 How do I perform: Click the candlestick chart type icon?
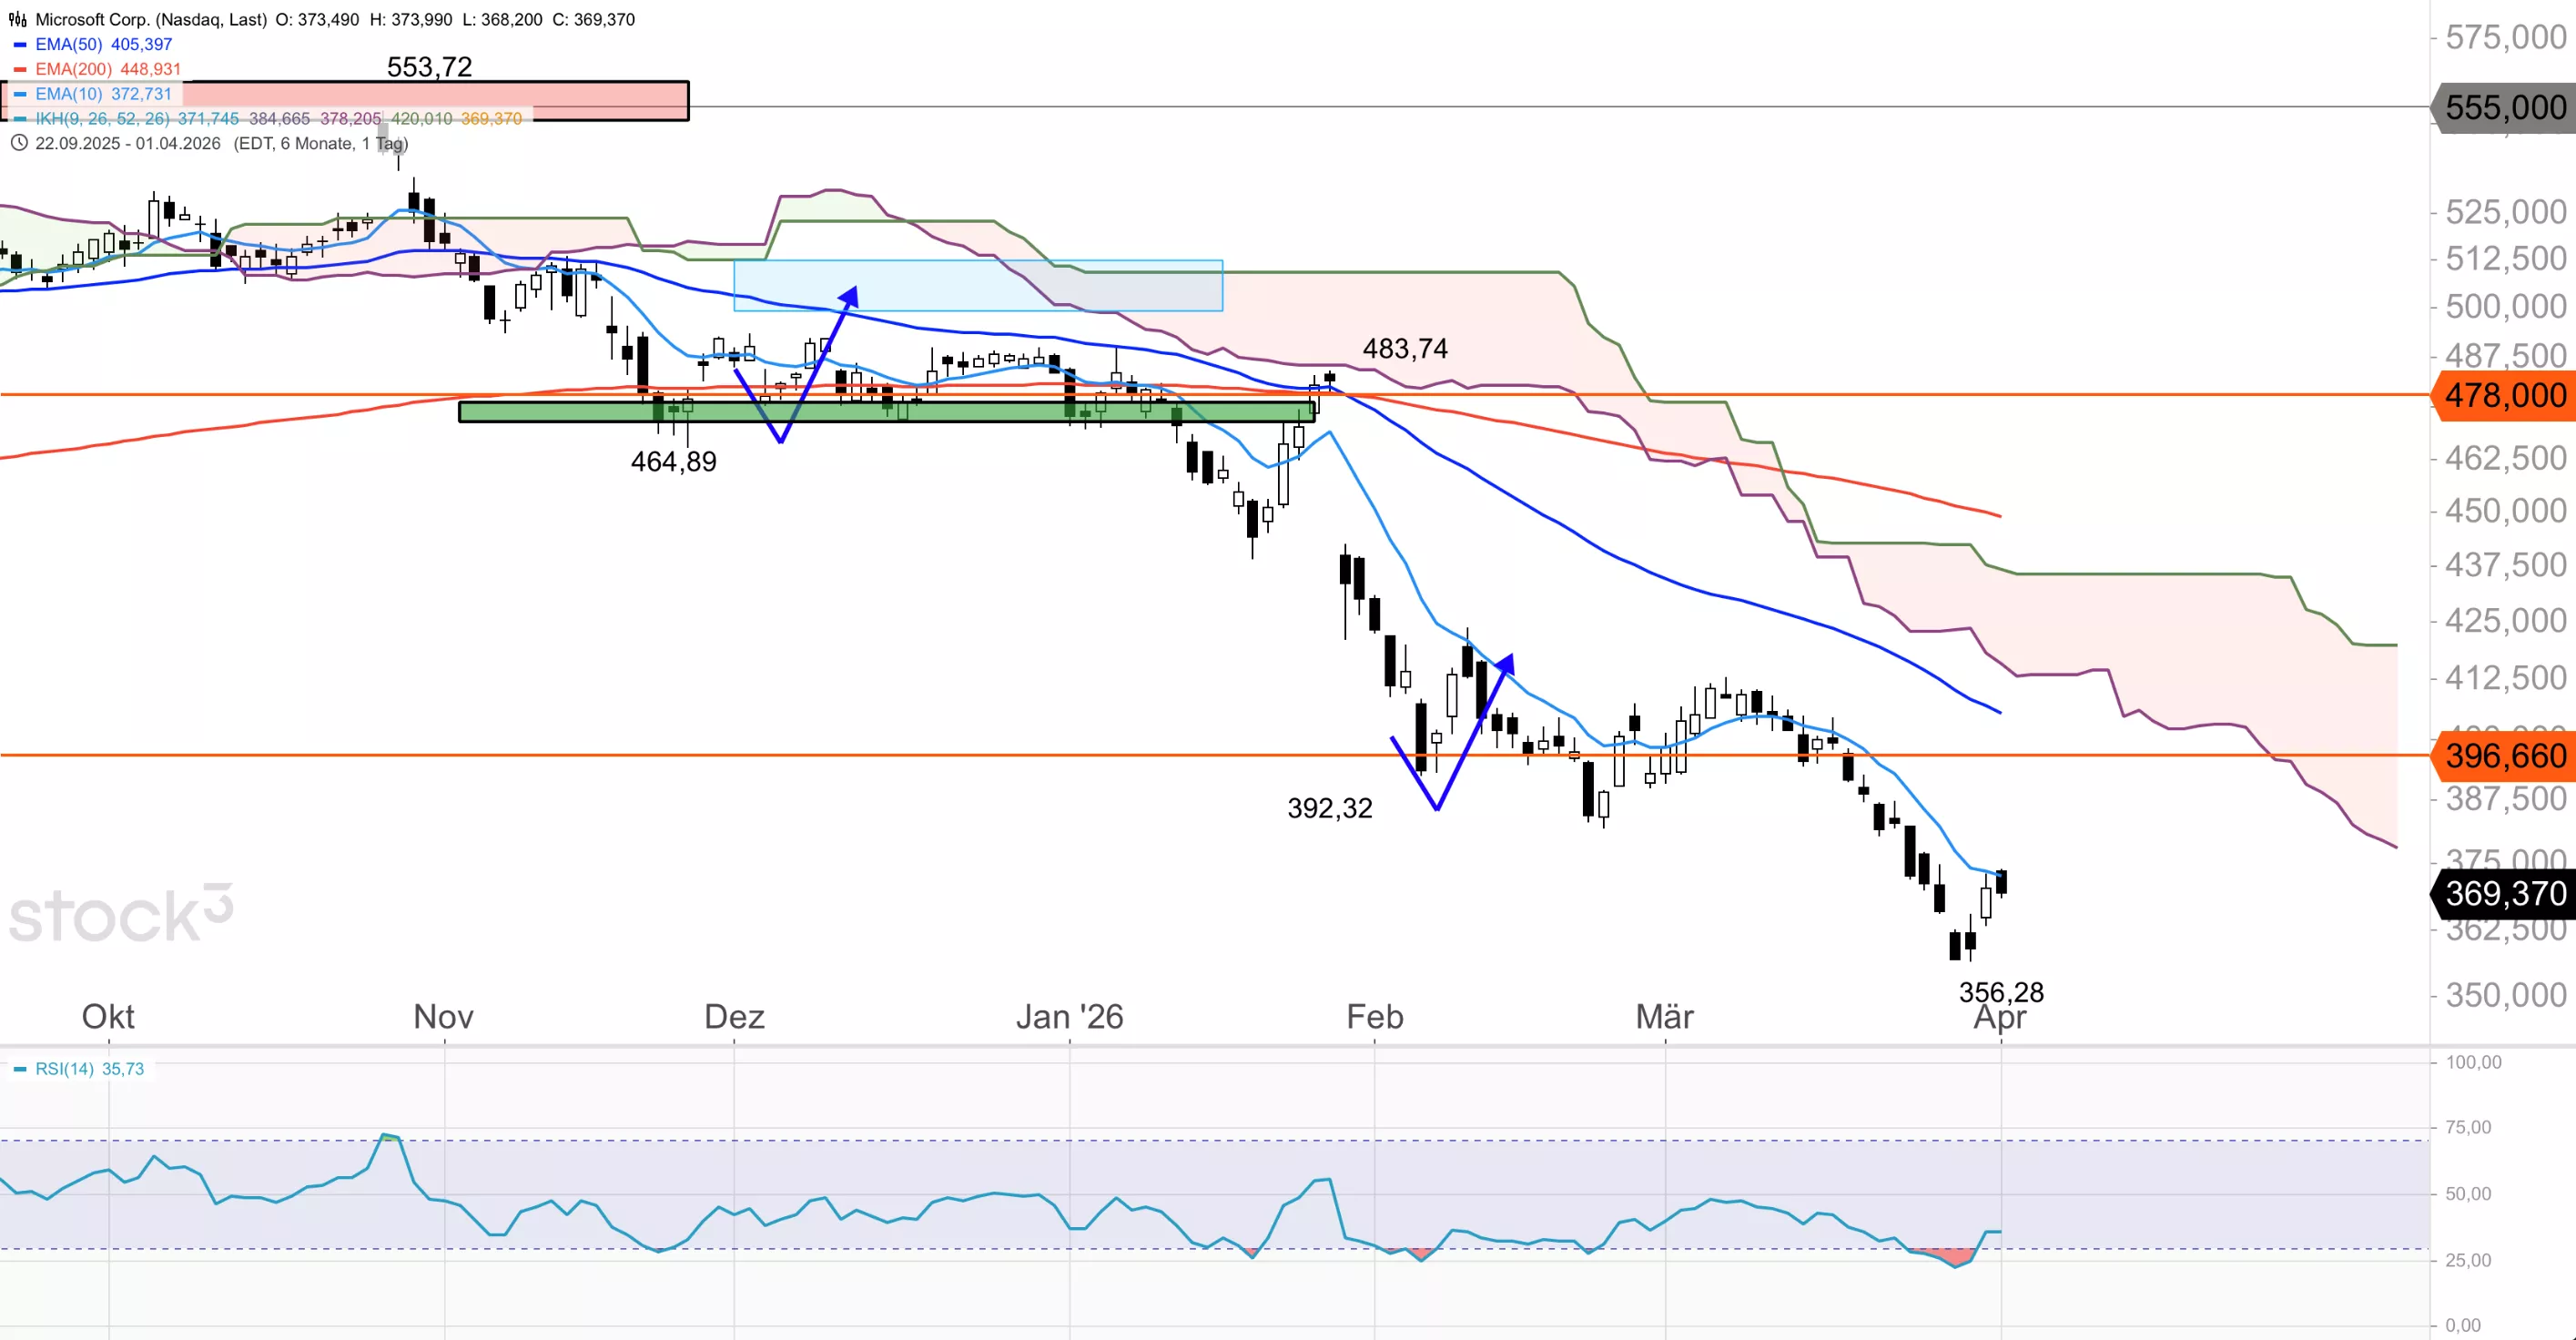point(17,19)
